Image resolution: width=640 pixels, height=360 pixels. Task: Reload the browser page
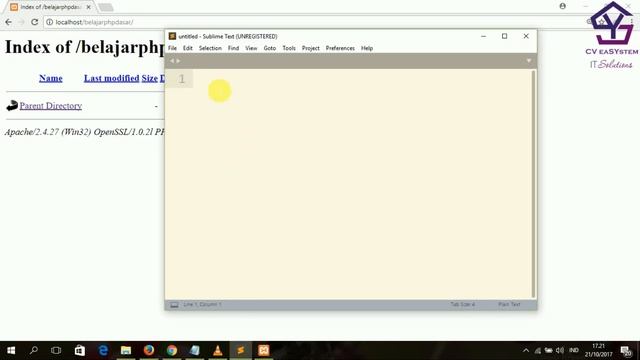coord(35,22)
